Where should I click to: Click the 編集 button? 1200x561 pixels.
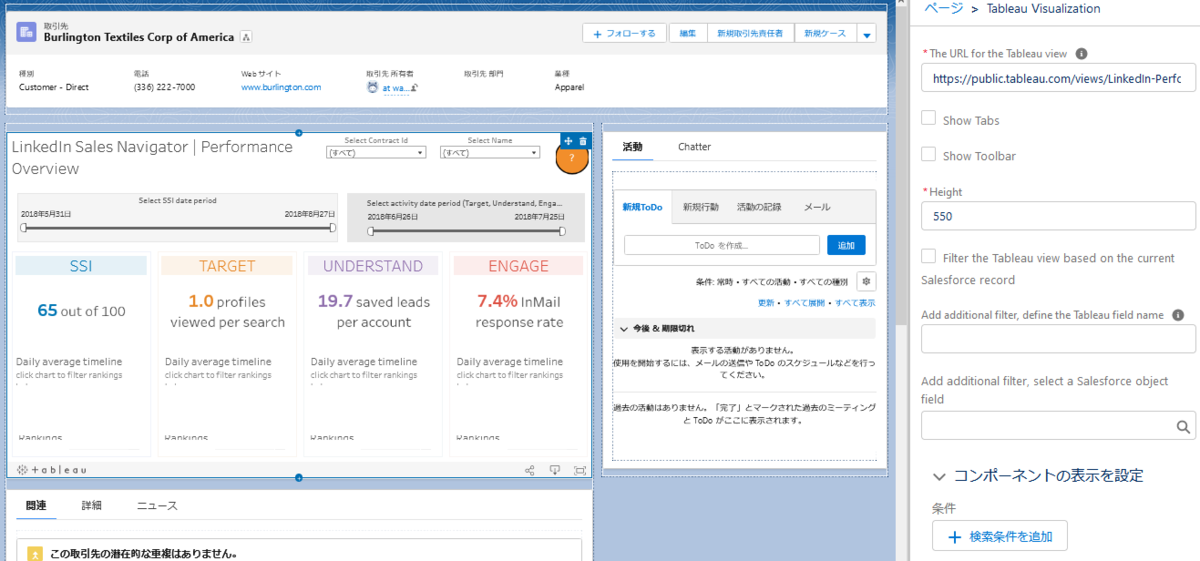tap(688, 34)
